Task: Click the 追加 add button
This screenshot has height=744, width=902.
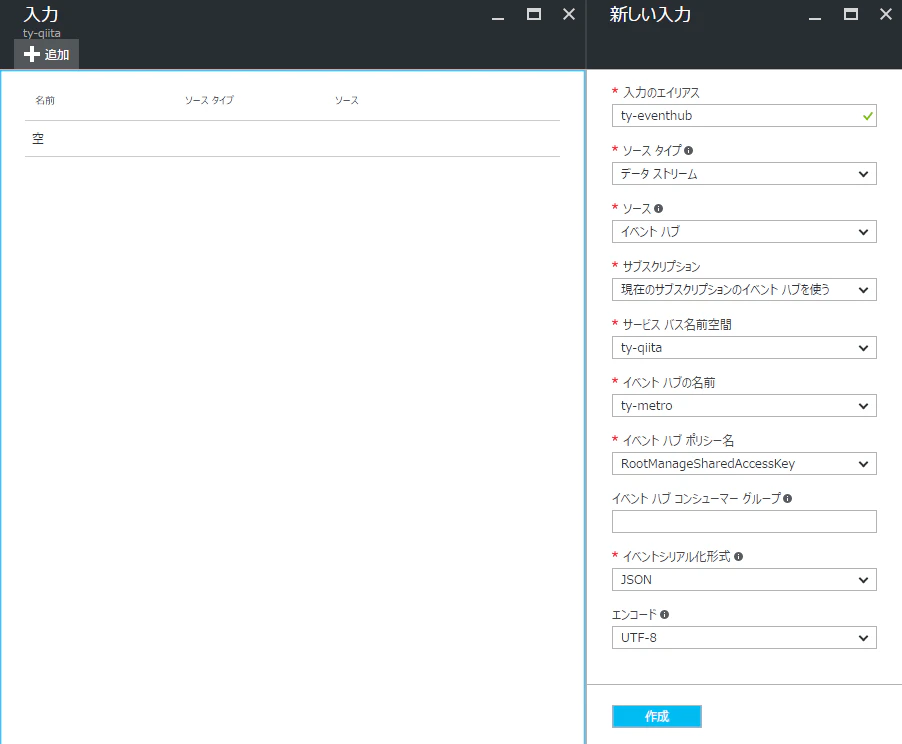Action: click(x=47, y=55)
